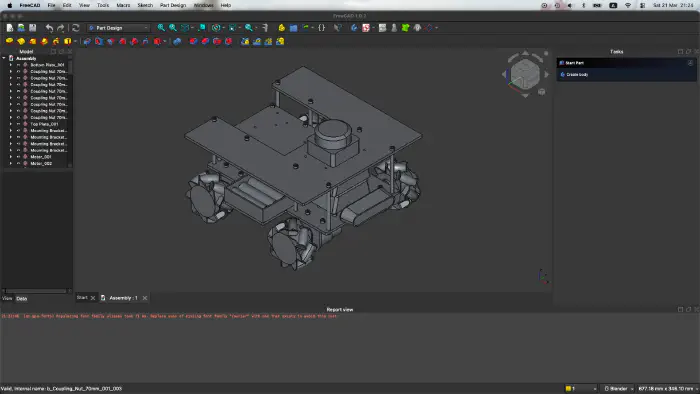
Task: Click the blue Create Group folder icon
Action: pyautogui.click(x=293, y=28)
